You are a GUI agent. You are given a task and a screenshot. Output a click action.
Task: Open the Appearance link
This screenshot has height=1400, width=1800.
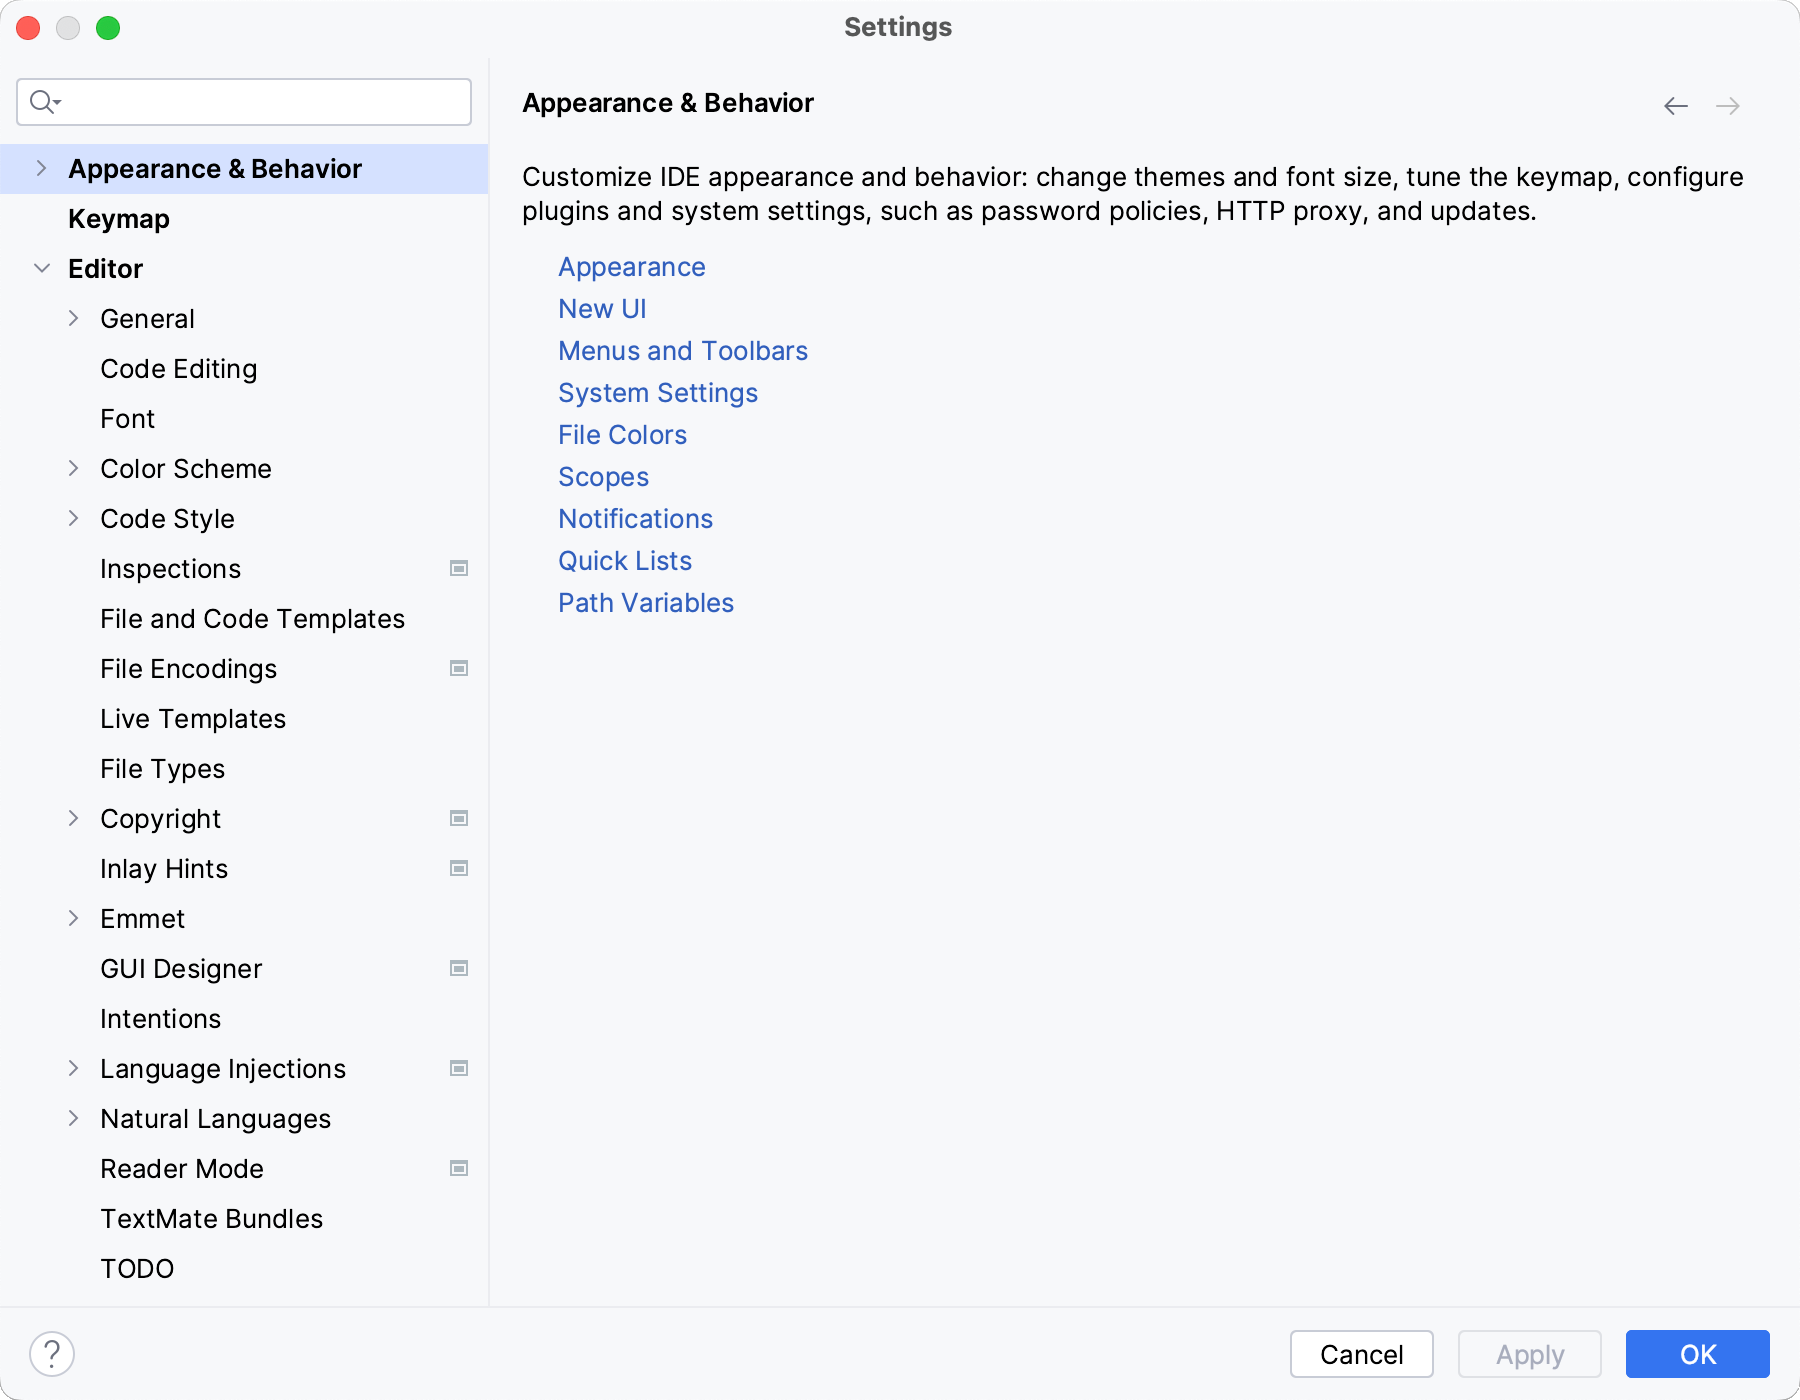point(632,267)
